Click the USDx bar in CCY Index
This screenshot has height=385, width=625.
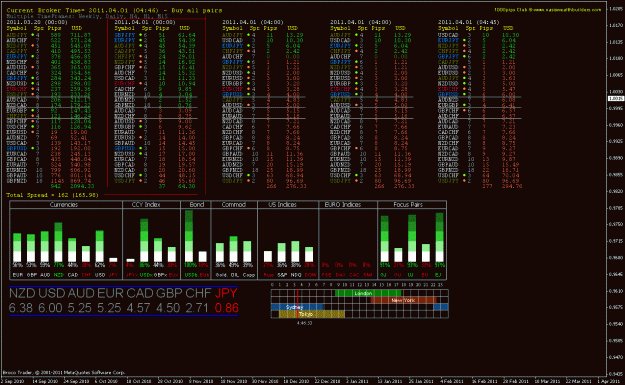click(144, 240)
